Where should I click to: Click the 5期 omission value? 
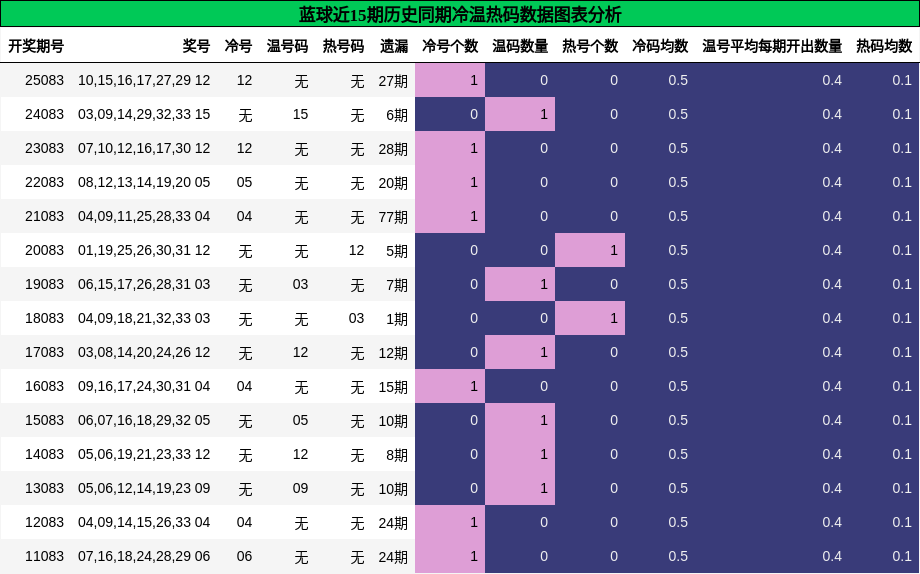click(x=397, y=251)
